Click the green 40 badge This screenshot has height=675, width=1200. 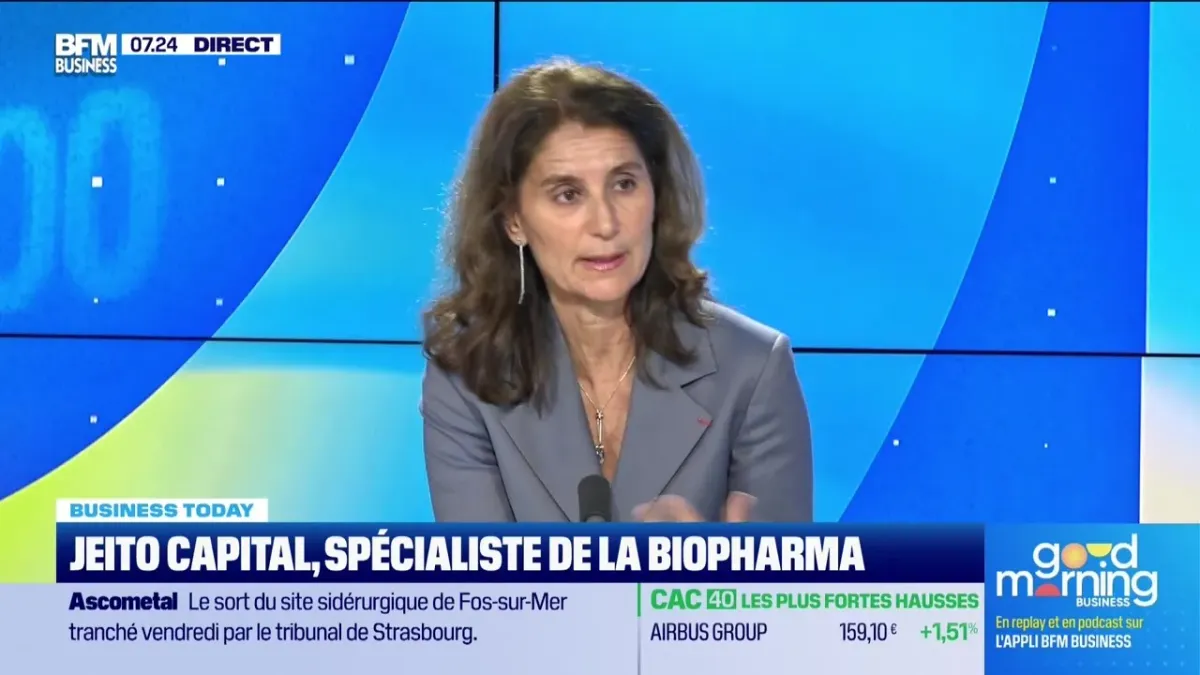tap(721, 600)
